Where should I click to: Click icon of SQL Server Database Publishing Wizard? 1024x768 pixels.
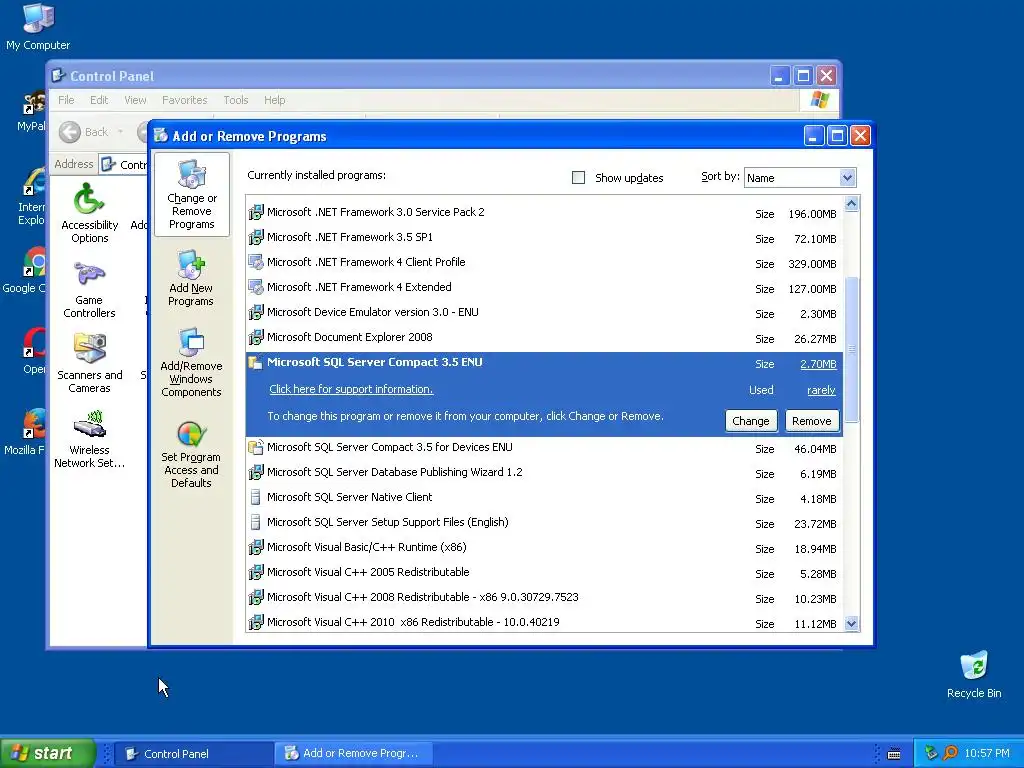[x=256, y=472]
